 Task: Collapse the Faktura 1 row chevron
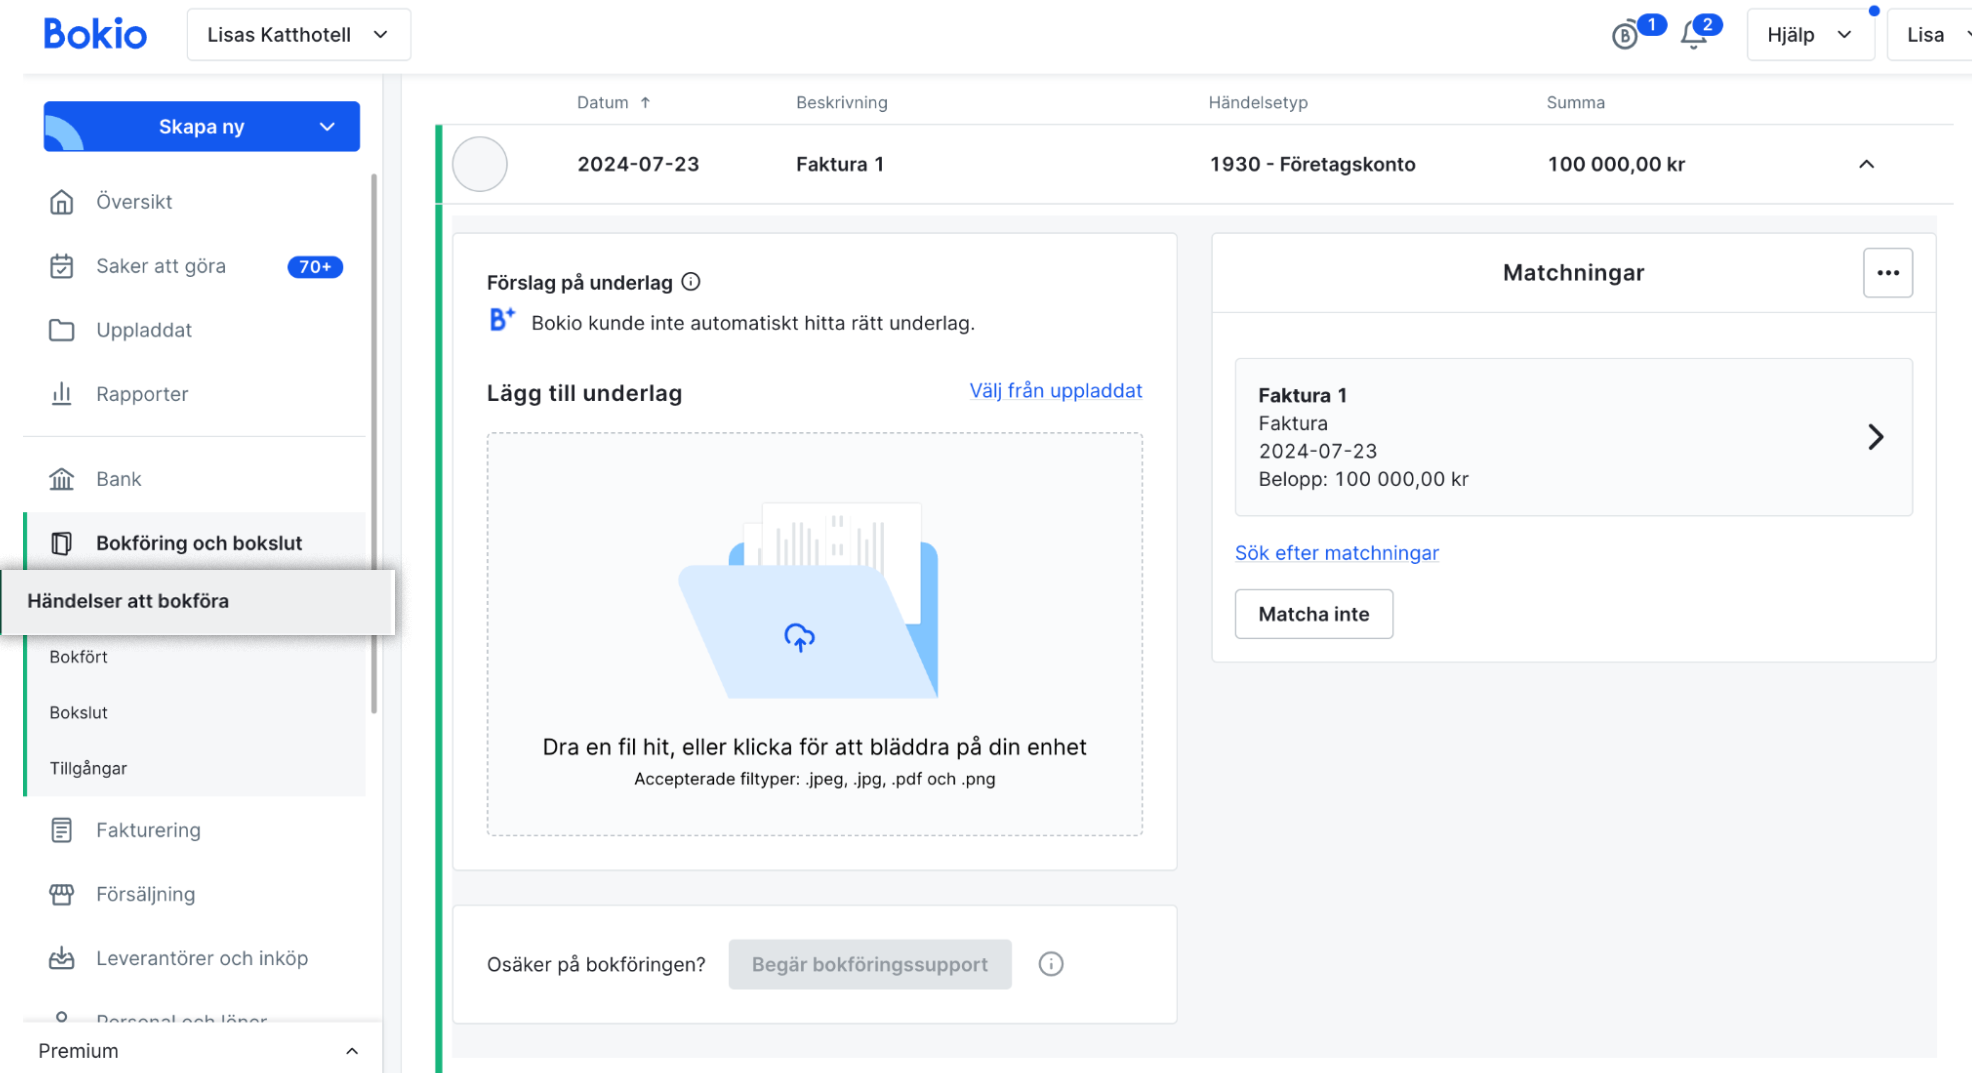pos(1866,164)
